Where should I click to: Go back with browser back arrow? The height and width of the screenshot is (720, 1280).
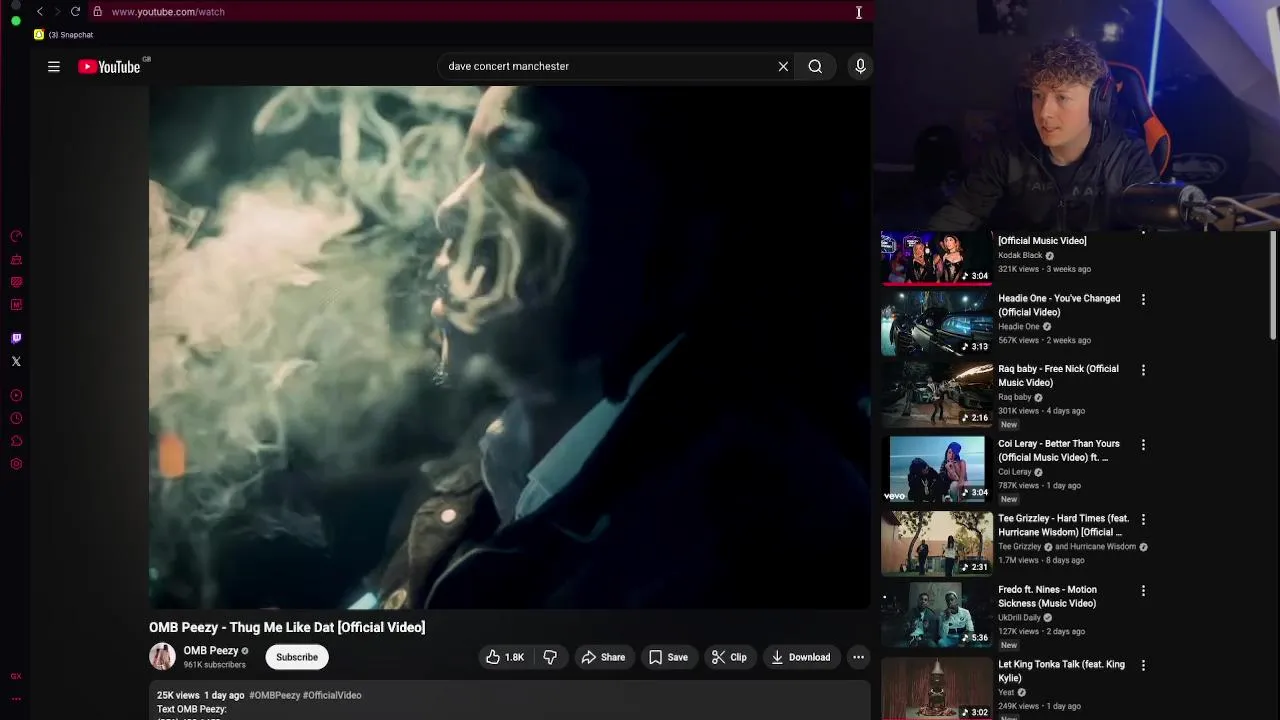[39, 12]
